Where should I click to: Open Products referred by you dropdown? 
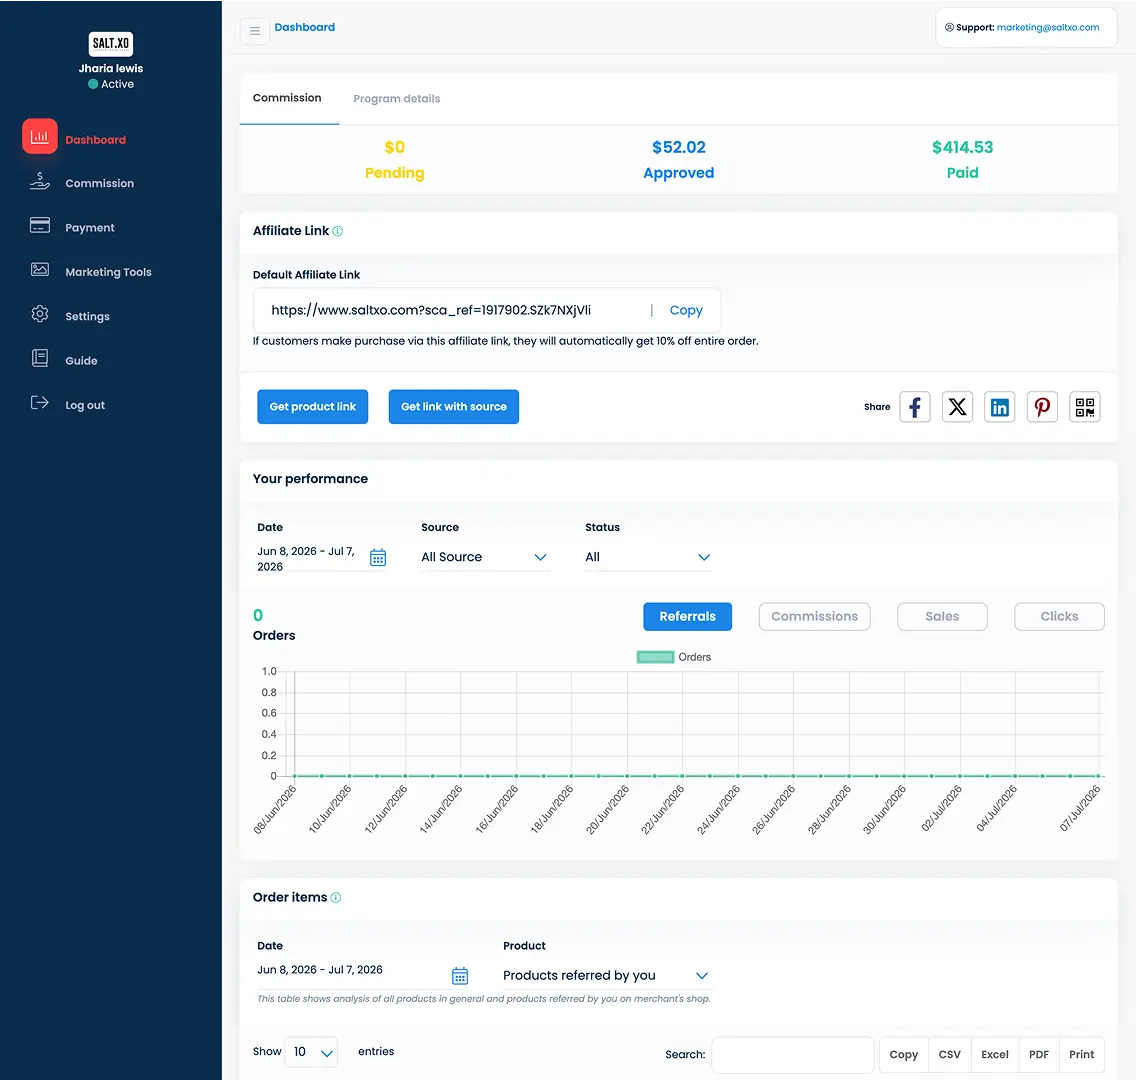(x=607, y=976)
